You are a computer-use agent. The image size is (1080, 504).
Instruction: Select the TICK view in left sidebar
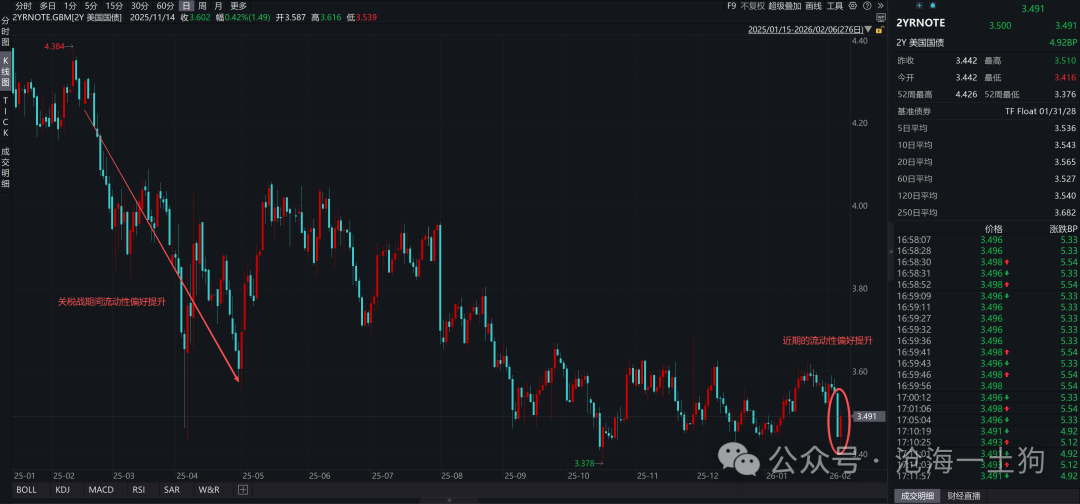point(5,116)
